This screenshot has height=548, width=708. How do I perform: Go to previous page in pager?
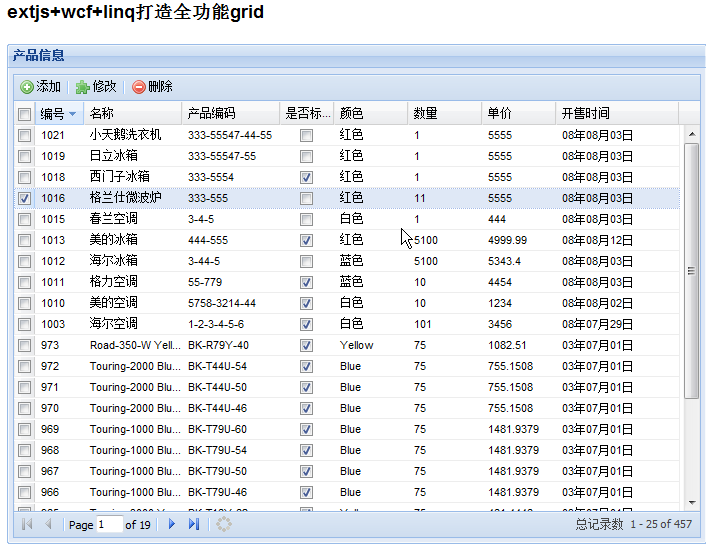(48, 524)
